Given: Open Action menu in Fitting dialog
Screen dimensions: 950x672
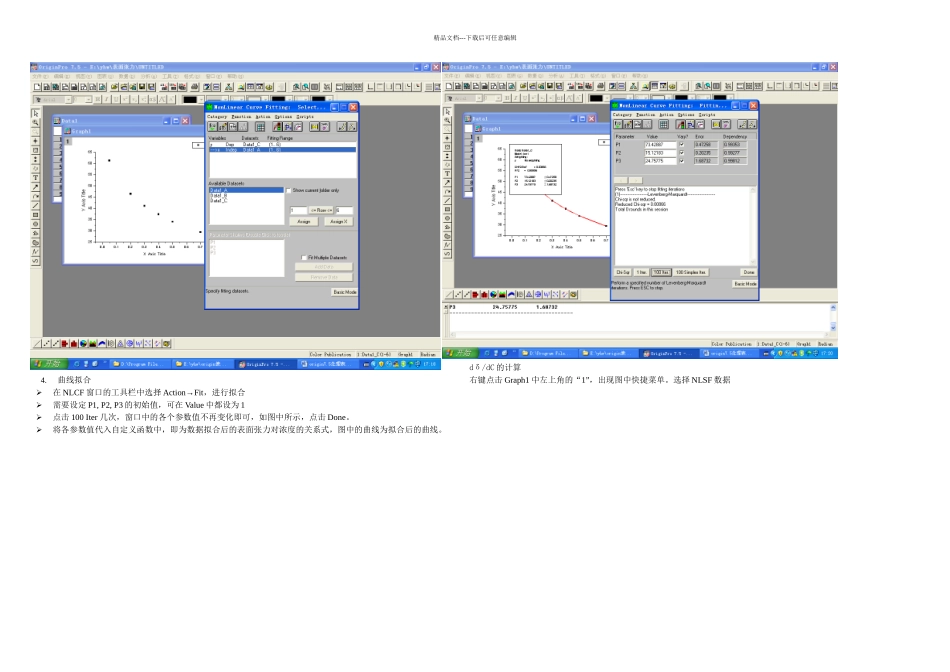Looking at the screenshot, I should (667, 115).
